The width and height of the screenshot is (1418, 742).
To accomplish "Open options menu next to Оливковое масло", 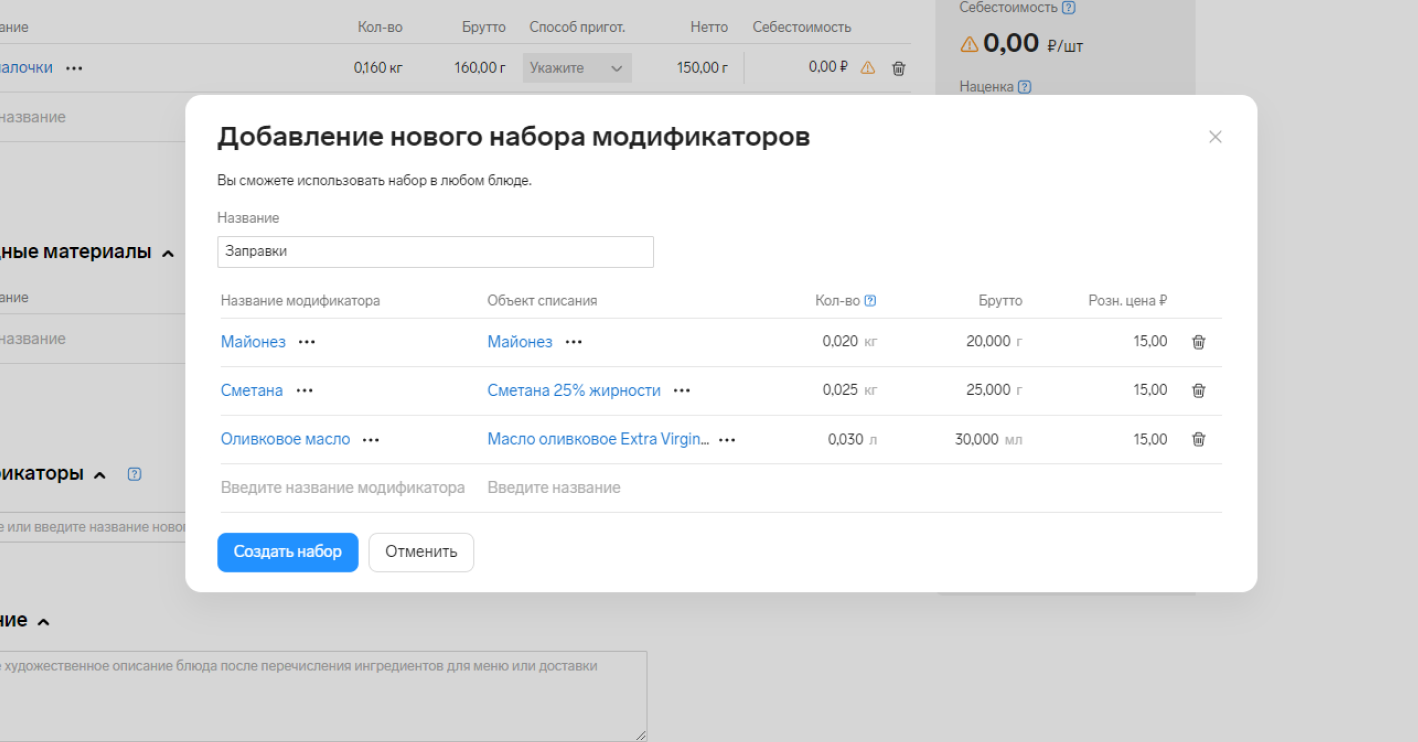I will [371, 439].
